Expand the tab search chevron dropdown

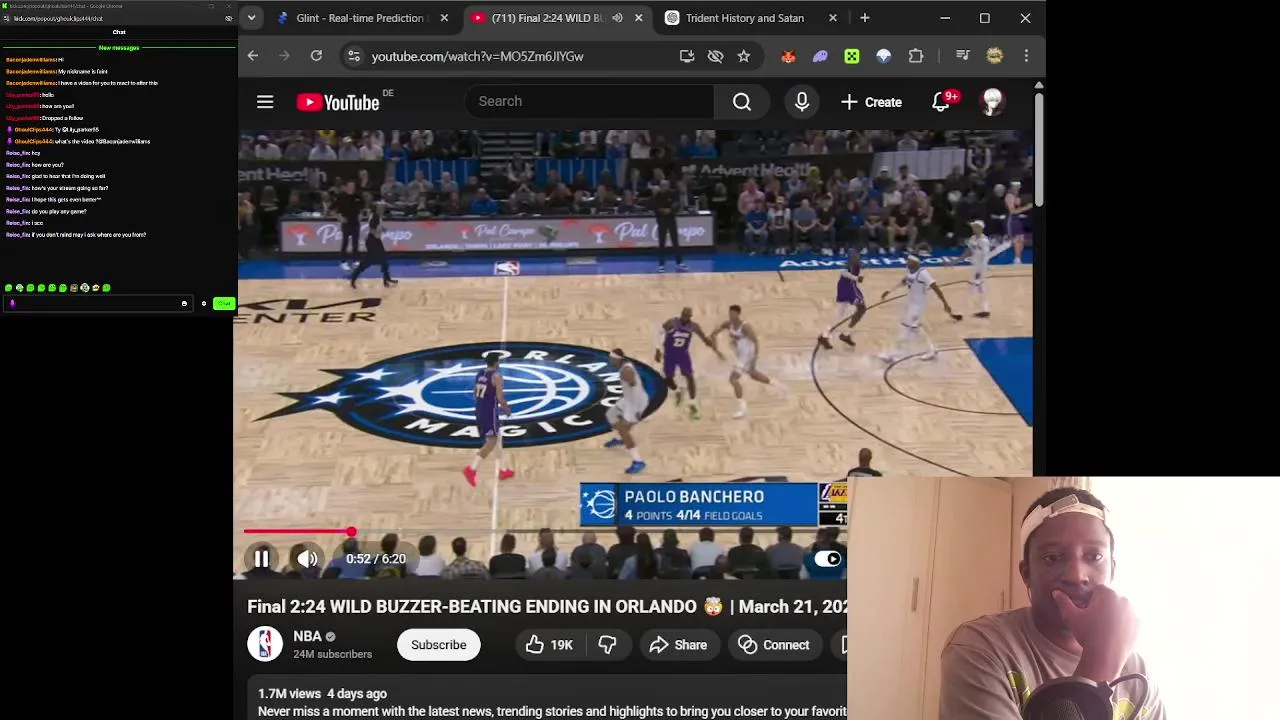[251, 18]
